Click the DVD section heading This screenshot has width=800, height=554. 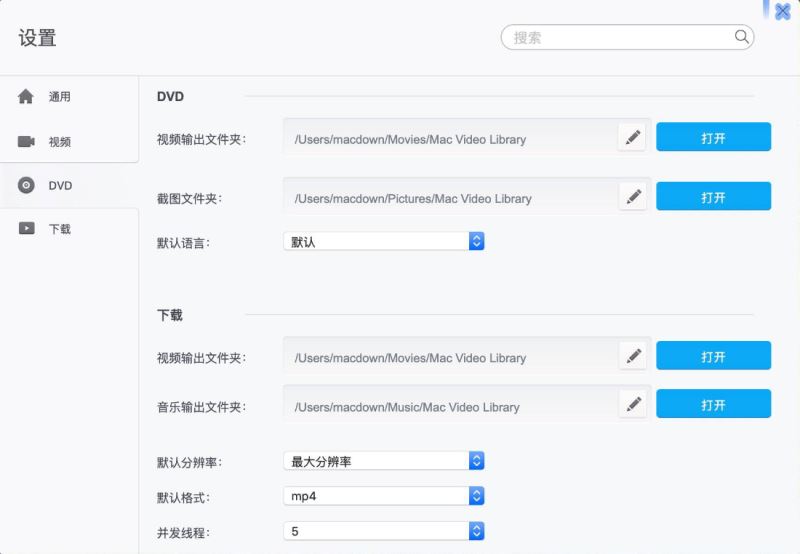[x=170, y=96]
